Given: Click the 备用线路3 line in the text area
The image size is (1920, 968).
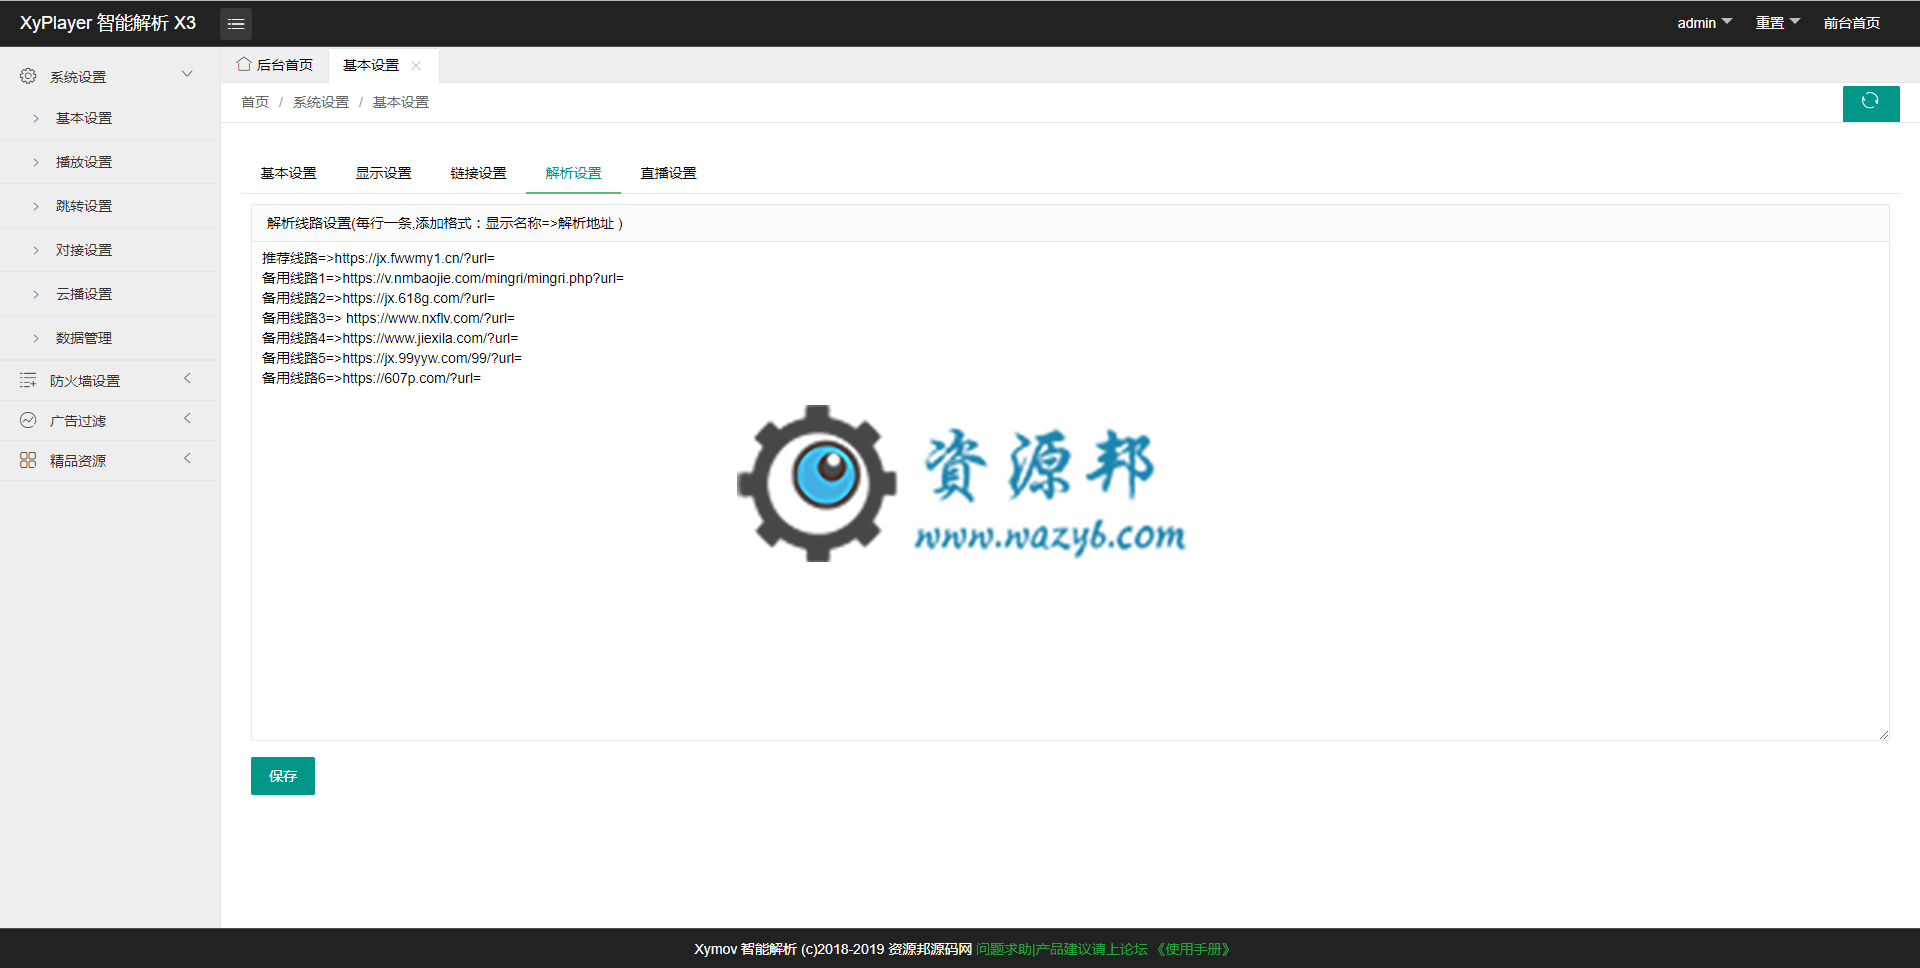Looking at the screenshot, I should (x=388, y=318).
